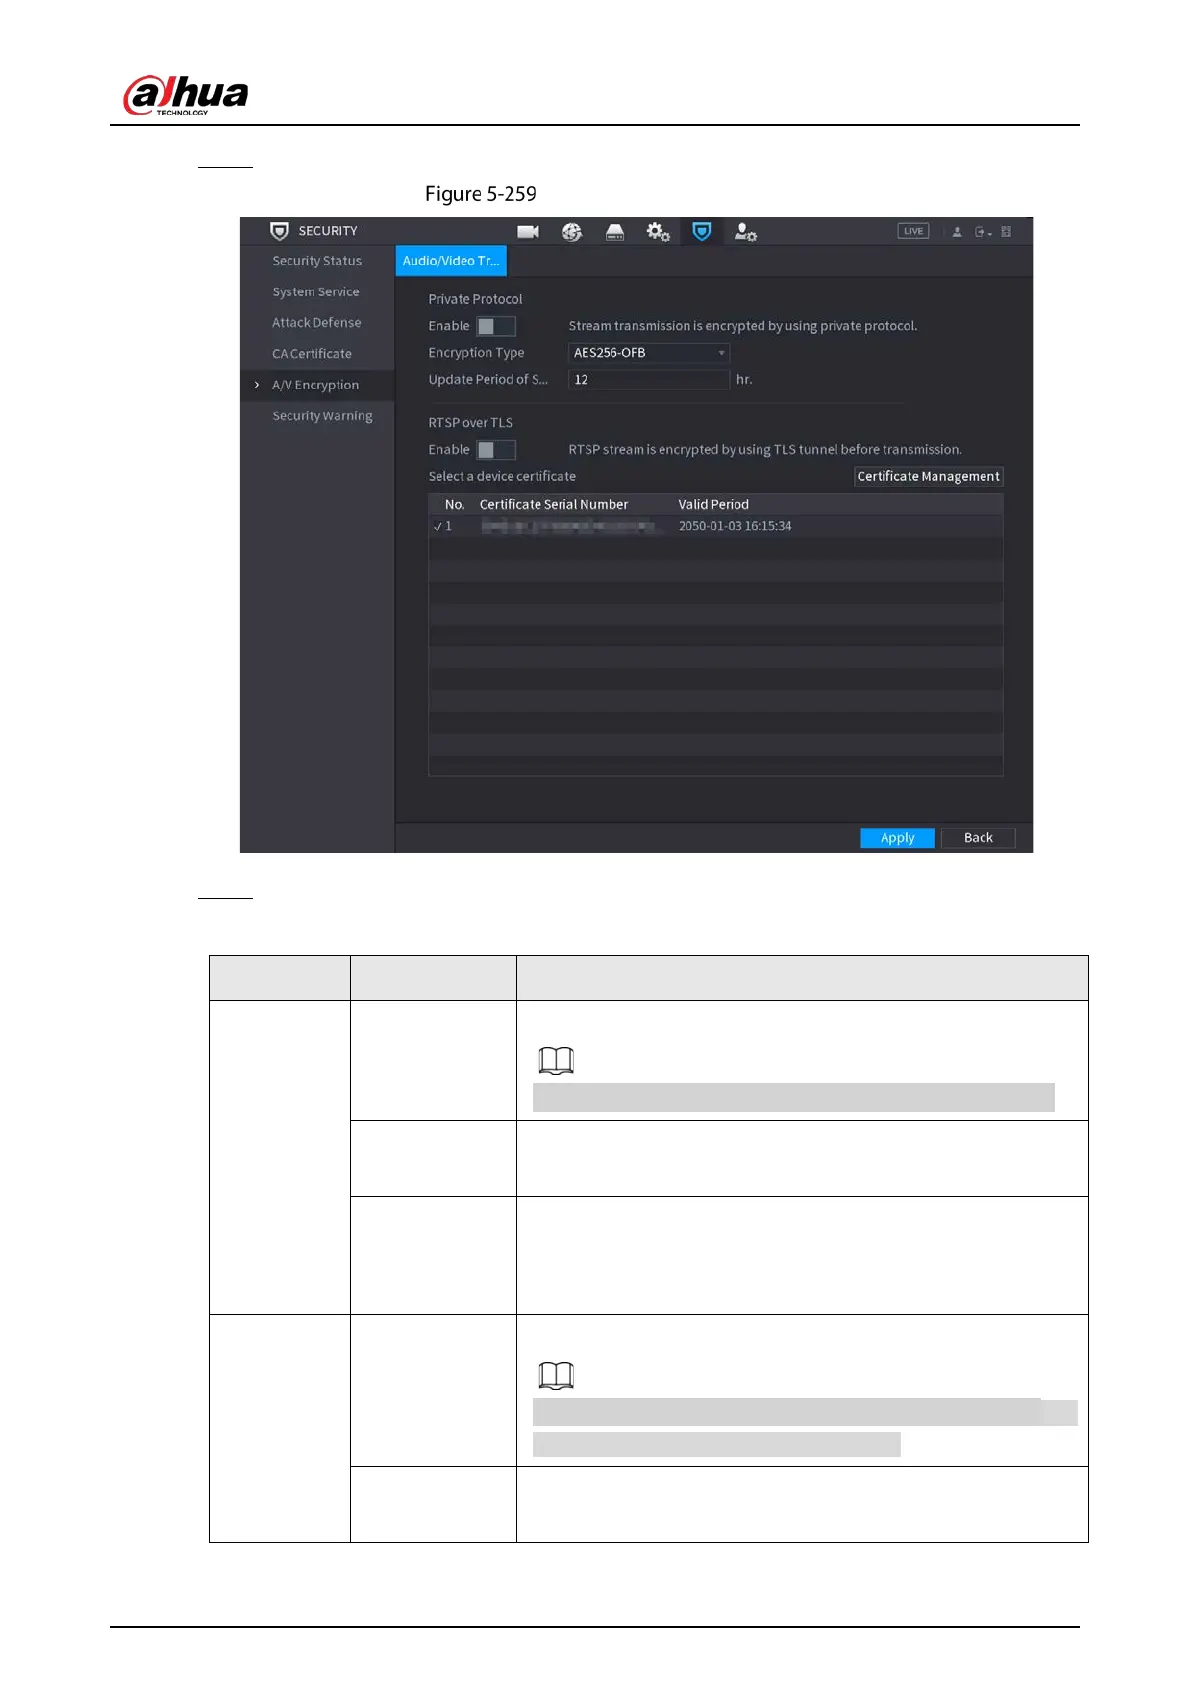Click the Valid Period column header
1191x1684 pixels.
(x=713, y=505)
